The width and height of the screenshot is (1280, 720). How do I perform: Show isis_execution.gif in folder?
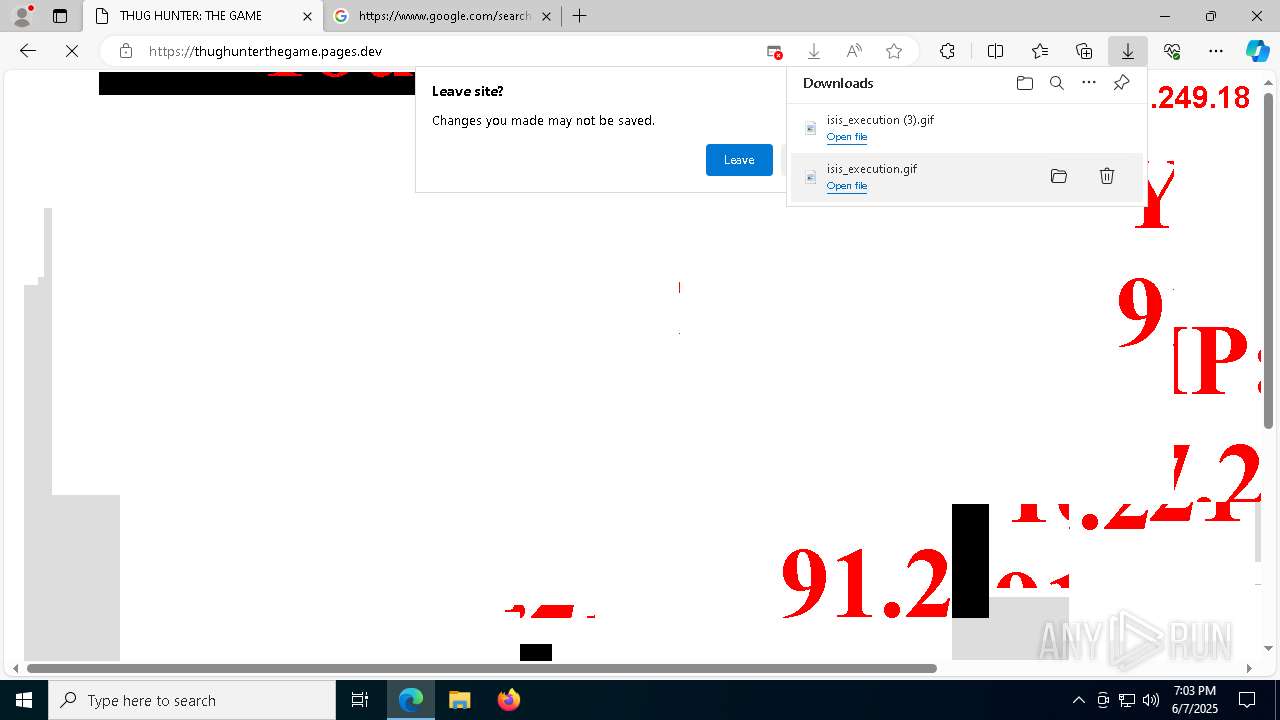1059,176
